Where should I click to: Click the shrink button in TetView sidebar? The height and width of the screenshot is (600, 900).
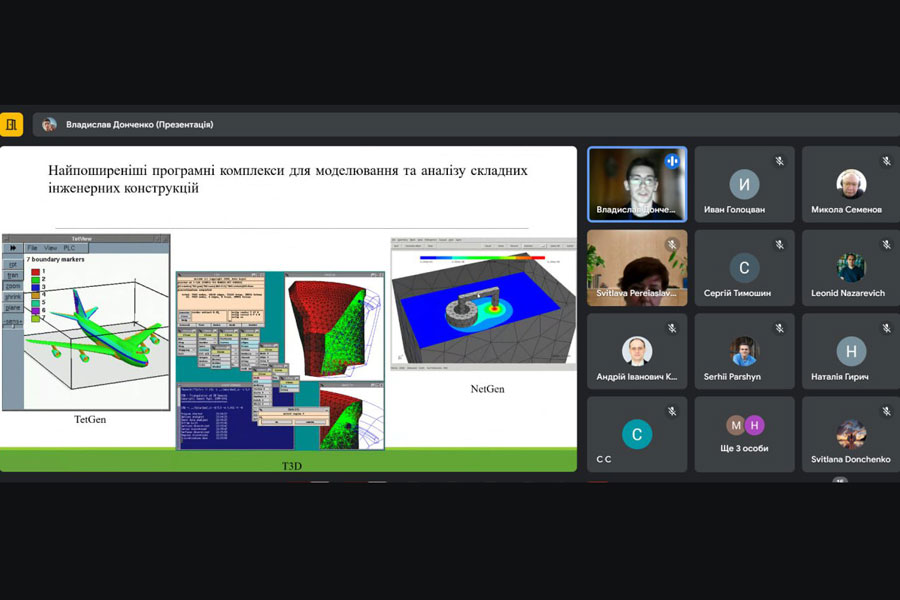point(13,297)
